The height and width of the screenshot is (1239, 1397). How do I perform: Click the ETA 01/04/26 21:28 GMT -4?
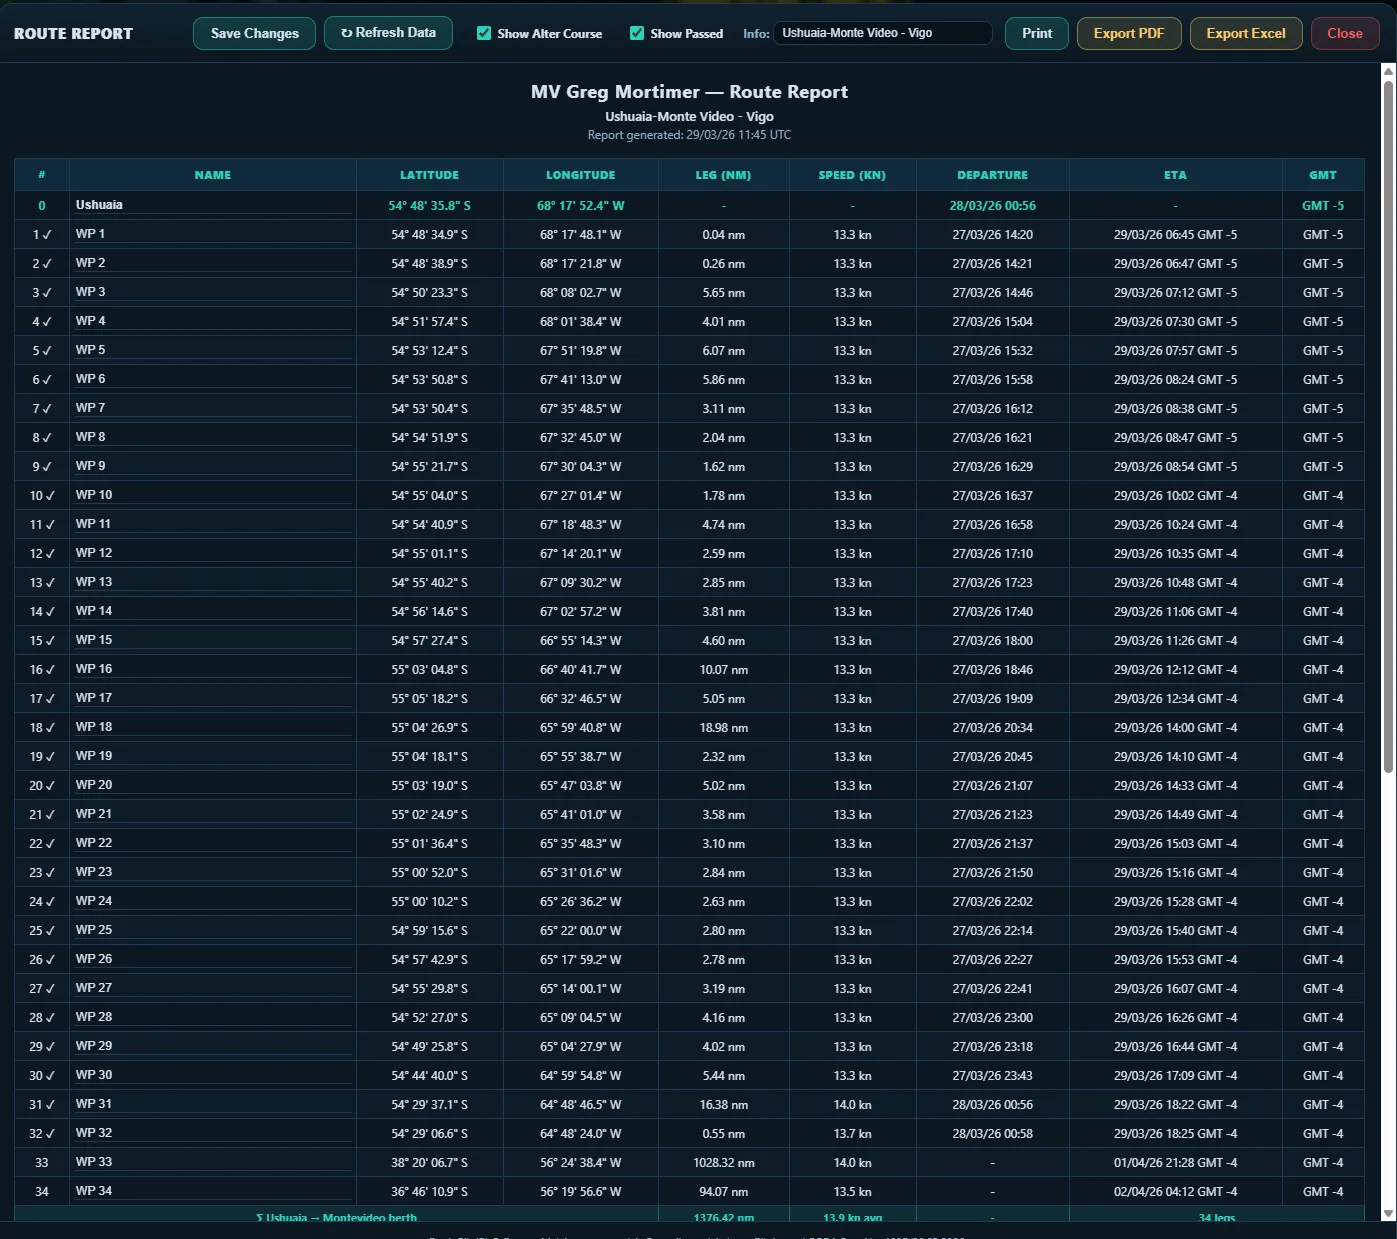pyautogui.click(x=1176, y=1163)
